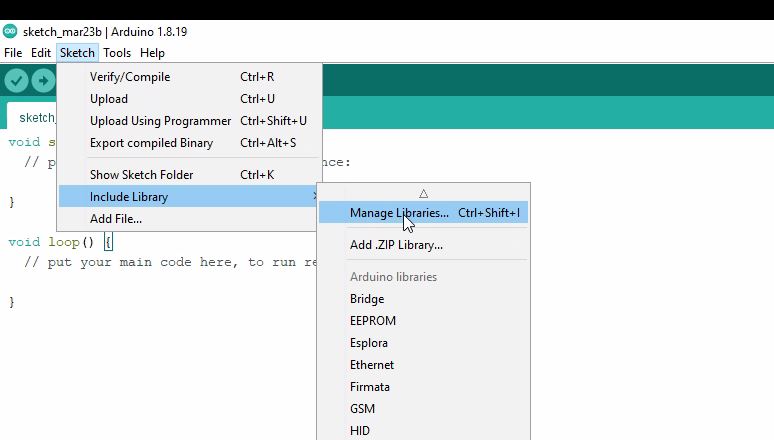Click the Upload arrow toolbar icon

[x=43, y=80]
